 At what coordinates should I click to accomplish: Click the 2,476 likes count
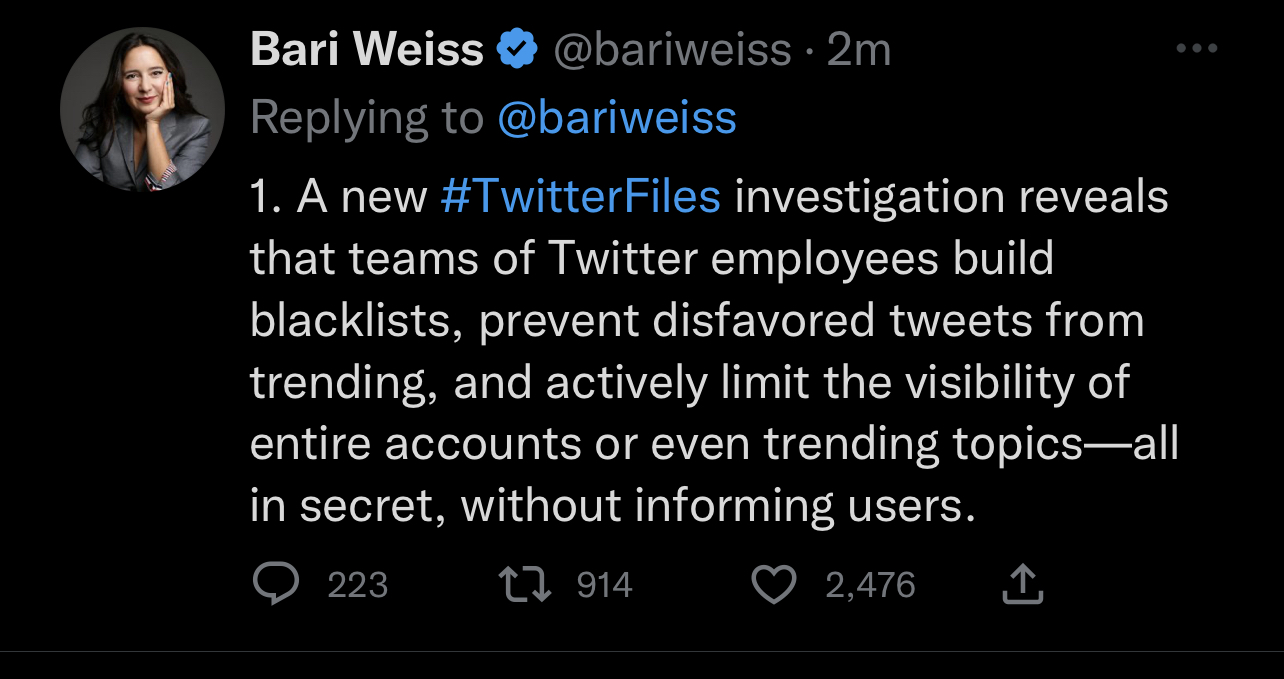870,585
